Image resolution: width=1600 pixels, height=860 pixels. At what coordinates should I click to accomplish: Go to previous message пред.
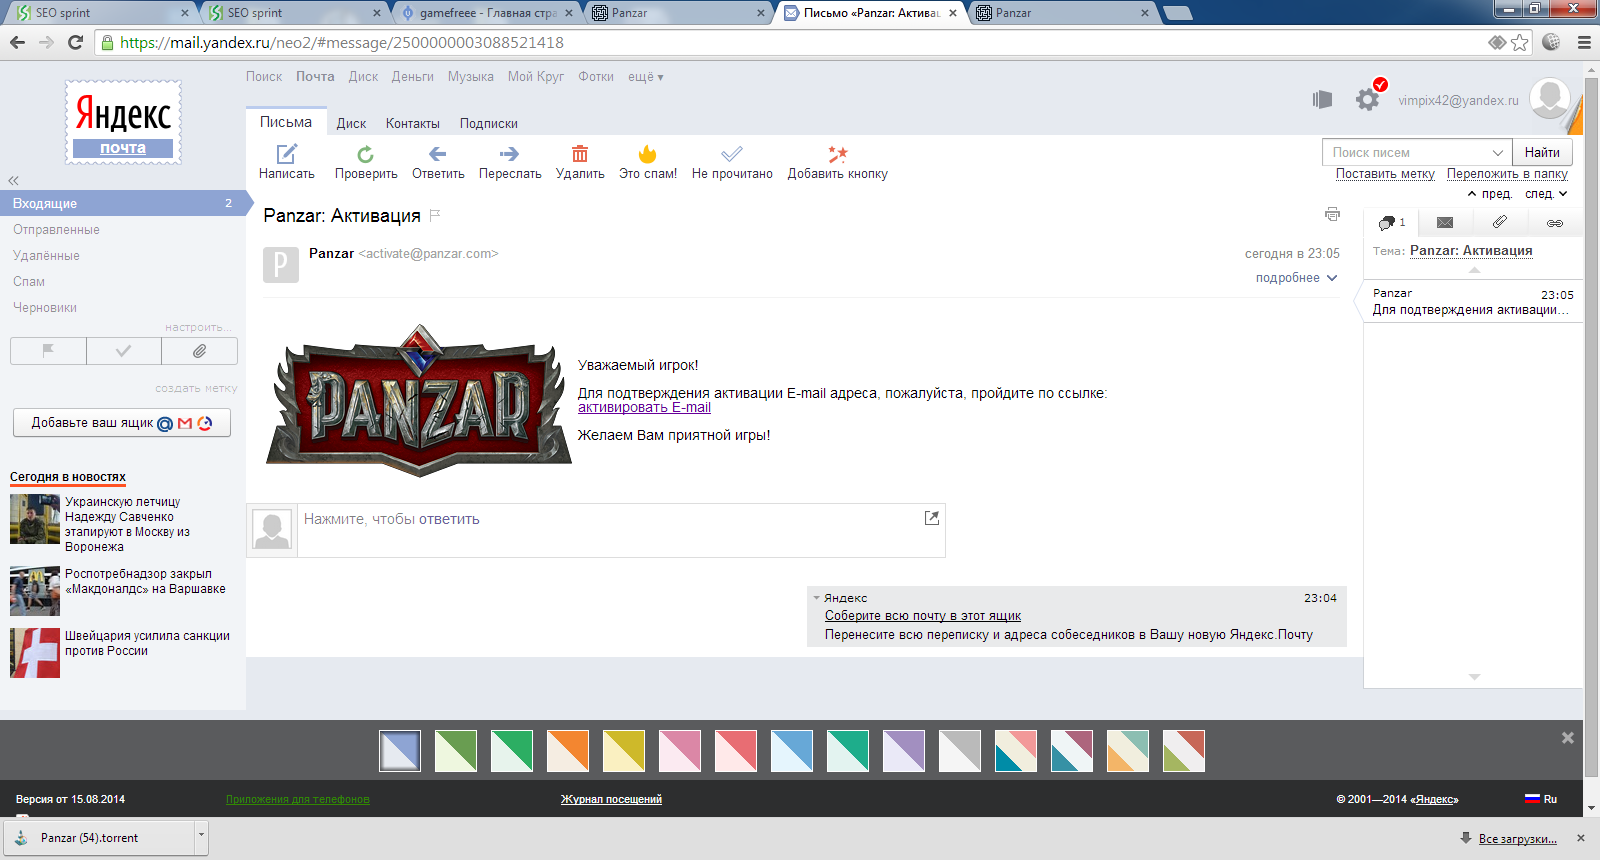tap(1489, 194)
